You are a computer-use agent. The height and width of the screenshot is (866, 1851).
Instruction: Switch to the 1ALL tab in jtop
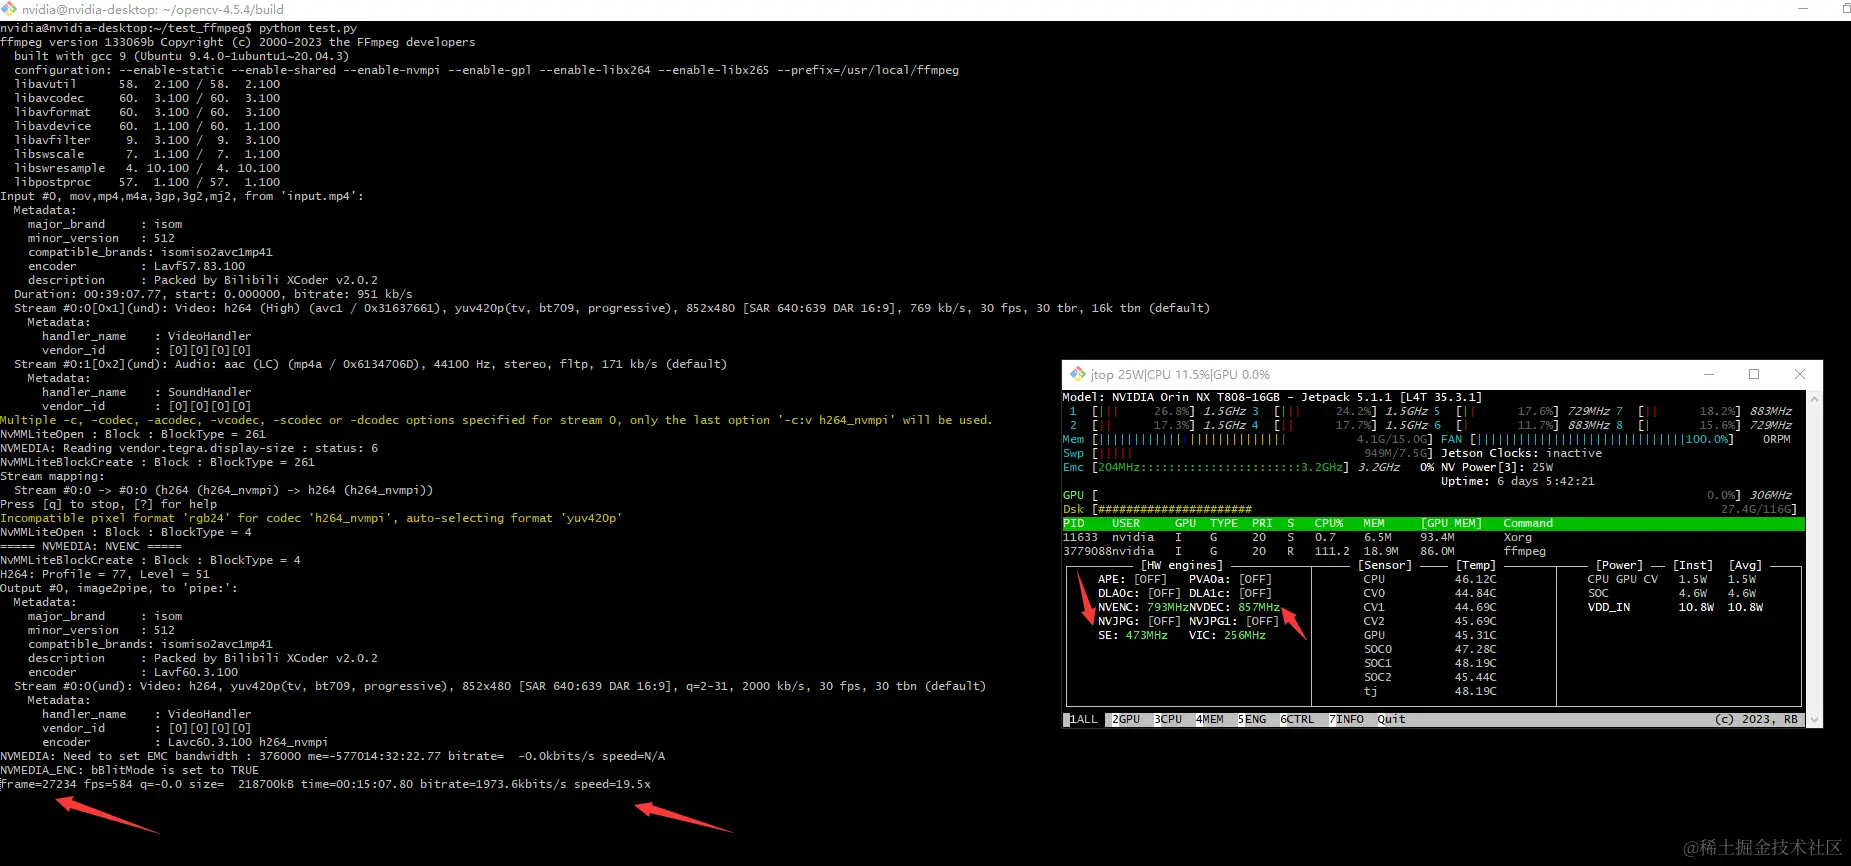(1081, 719)
